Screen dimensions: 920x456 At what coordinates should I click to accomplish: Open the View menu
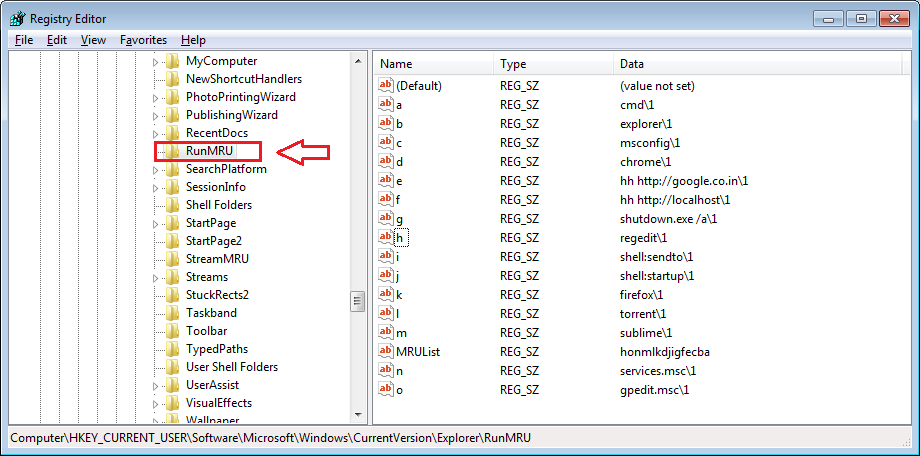click(x=93, y=40)
